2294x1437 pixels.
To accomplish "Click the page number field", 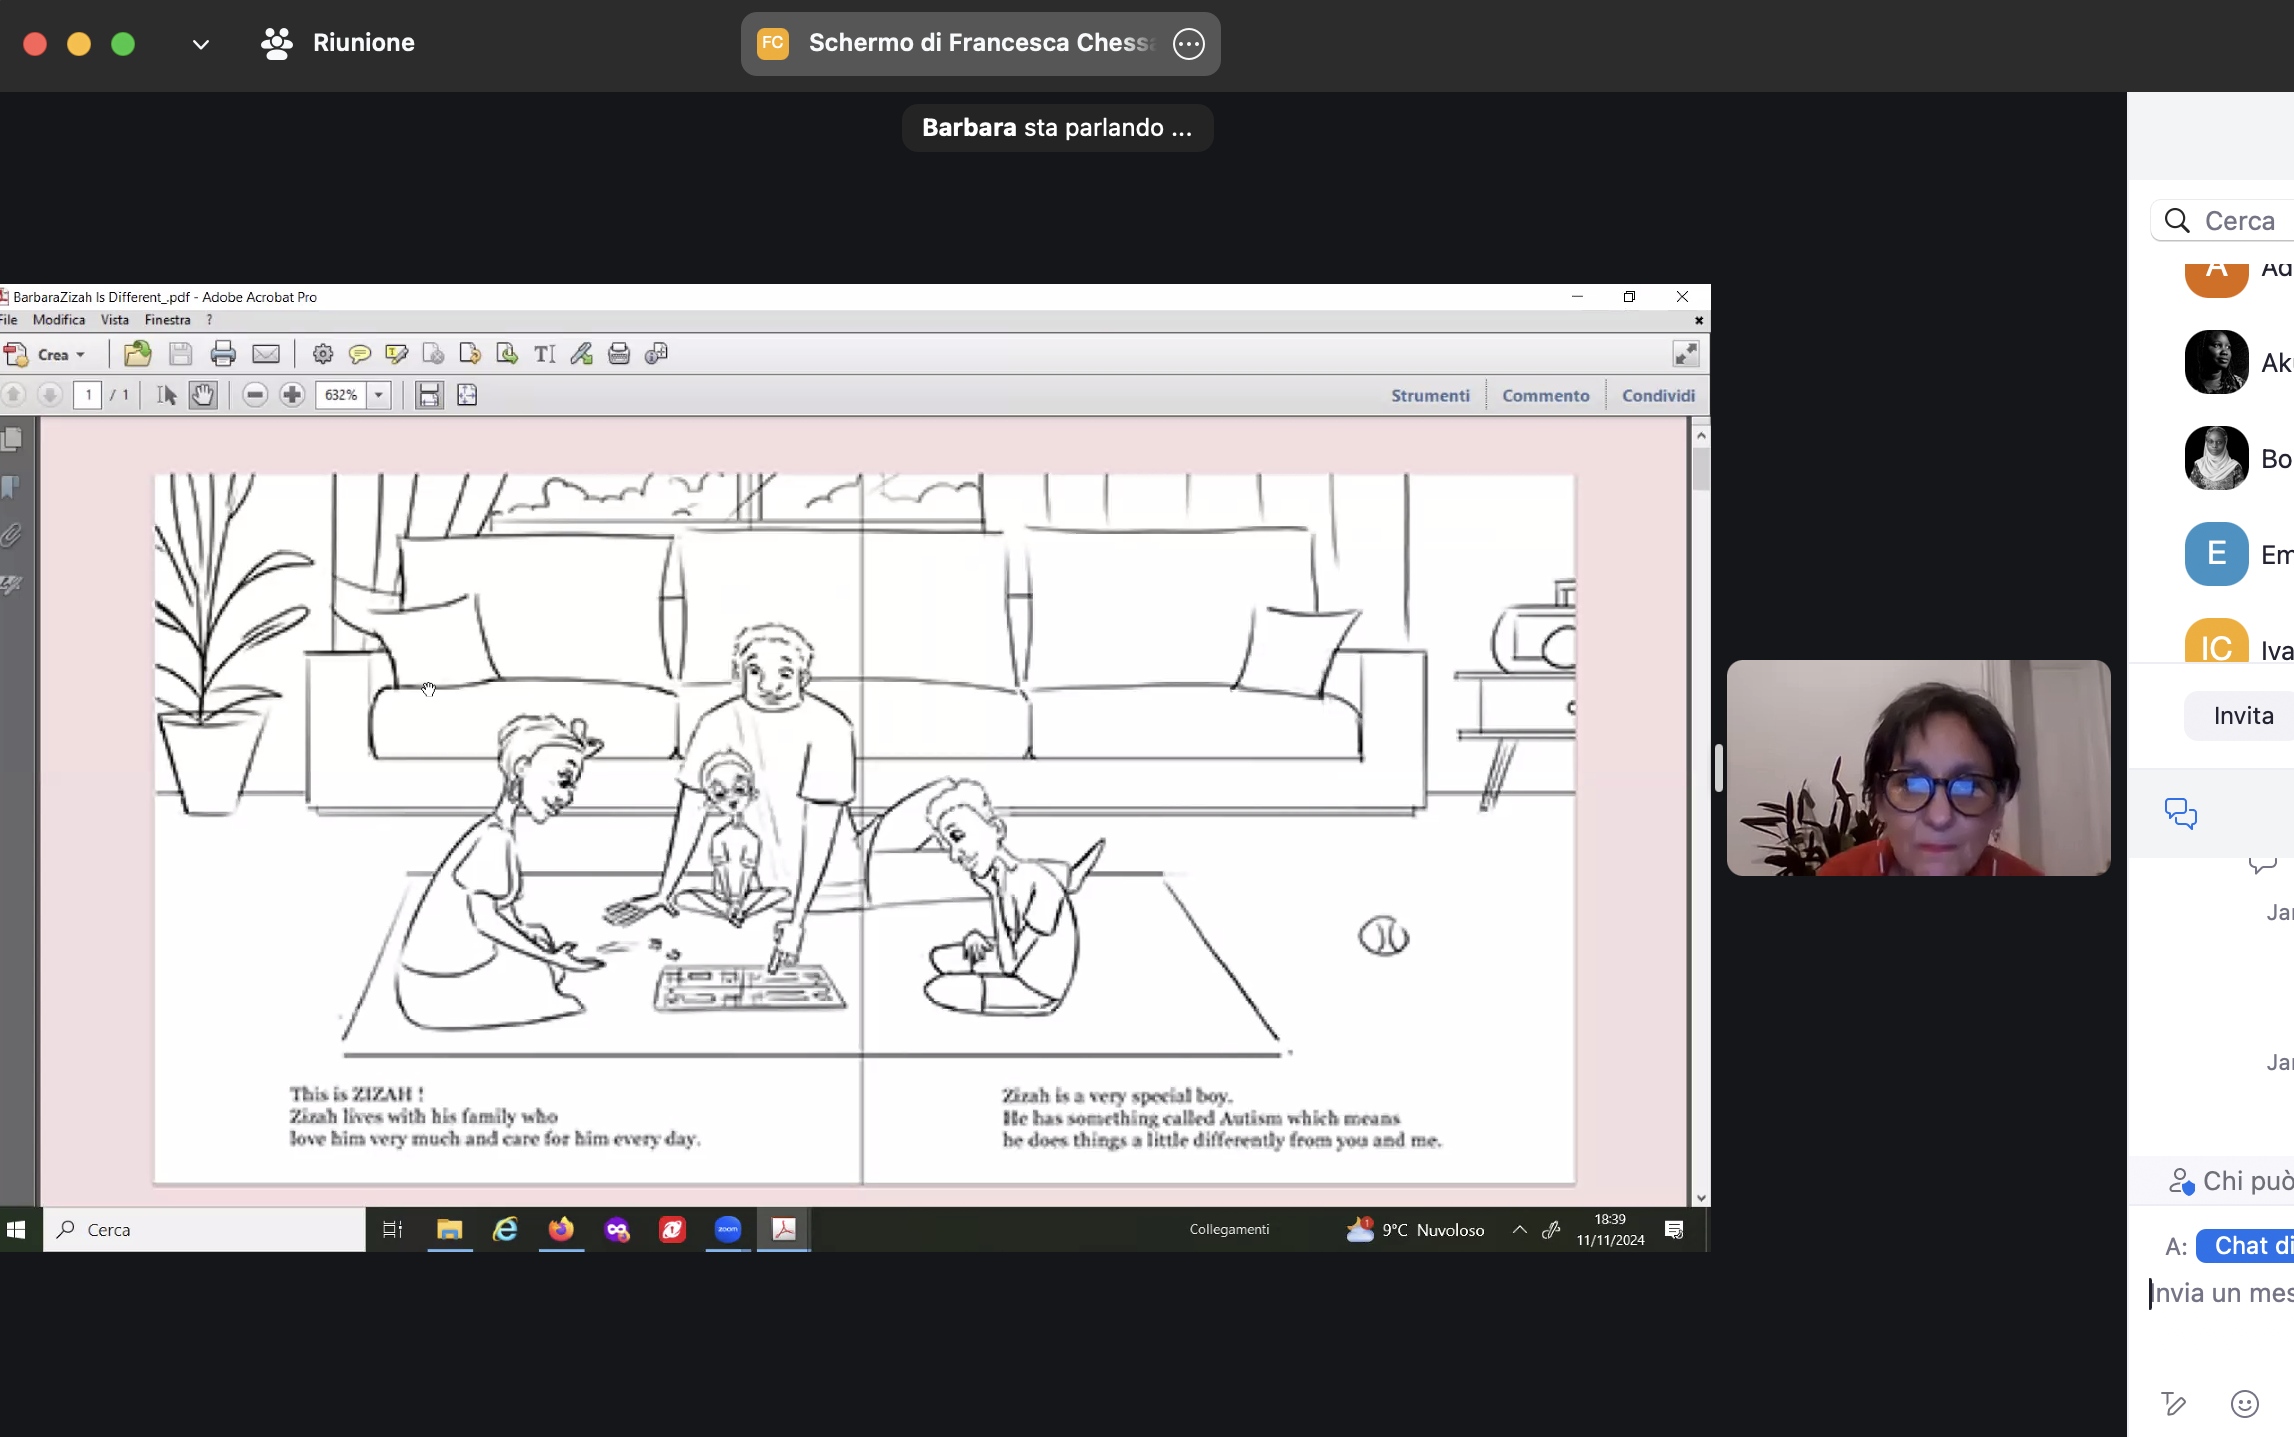I will (88, 395).
